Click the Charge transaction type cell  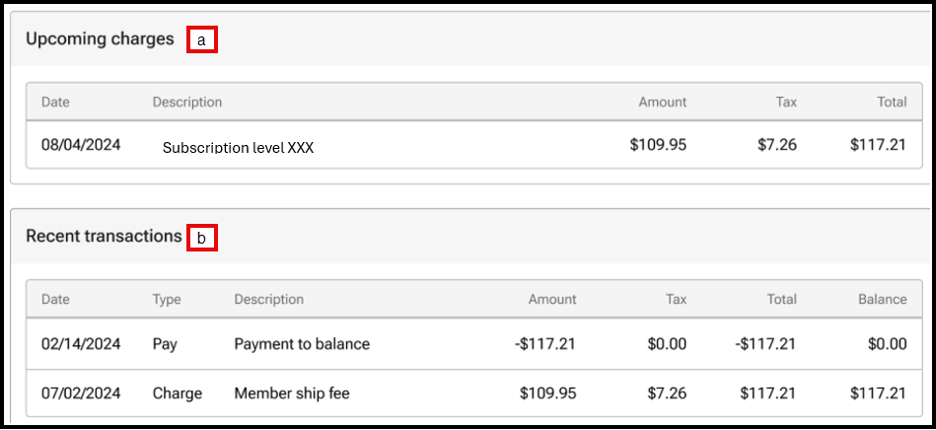[x=177, y=393]
